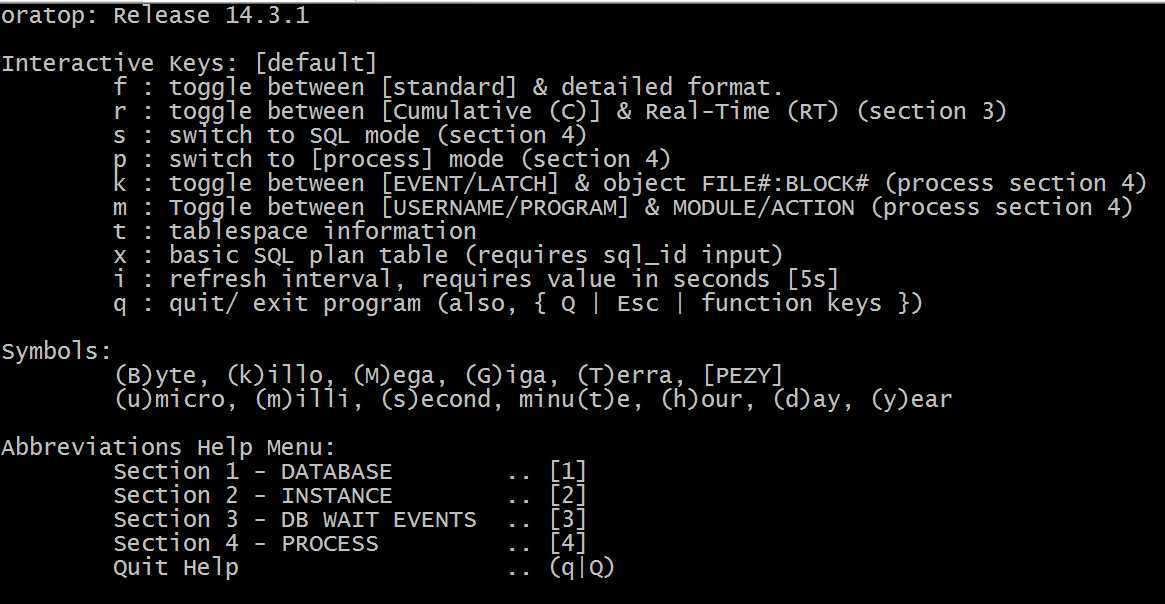
Task: Click the Section 1 DATABASE help entry
Action: click(350, 472)
